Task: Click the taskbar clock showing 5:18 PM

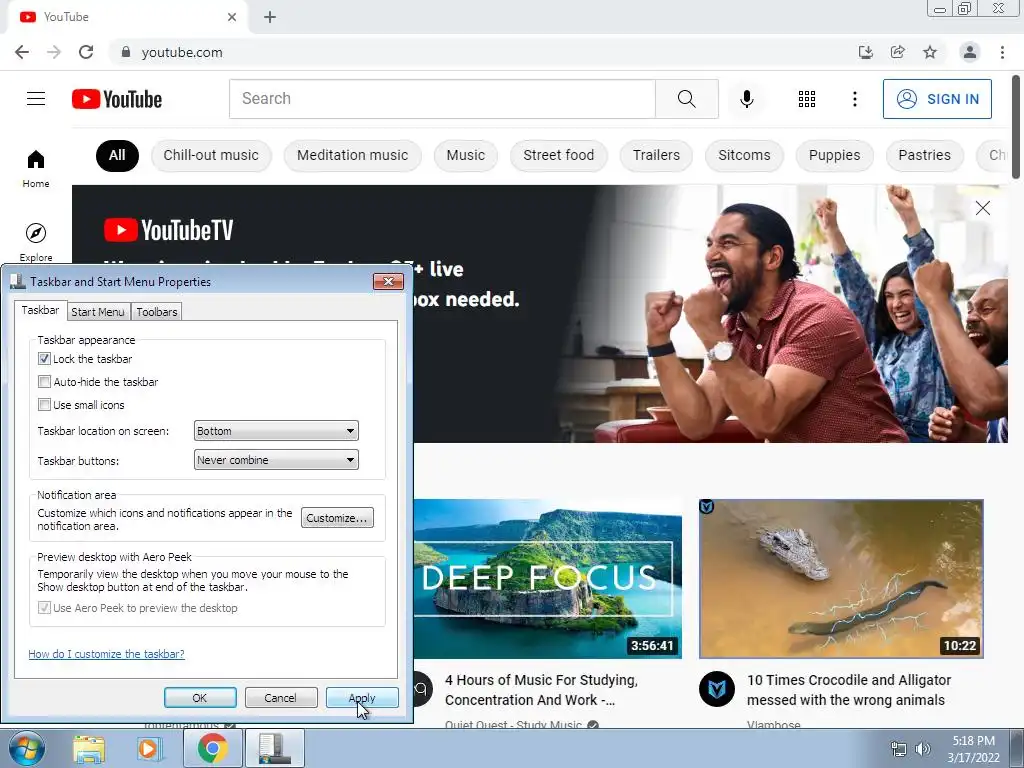Action: pyautogui.click(x=973, y=749)
